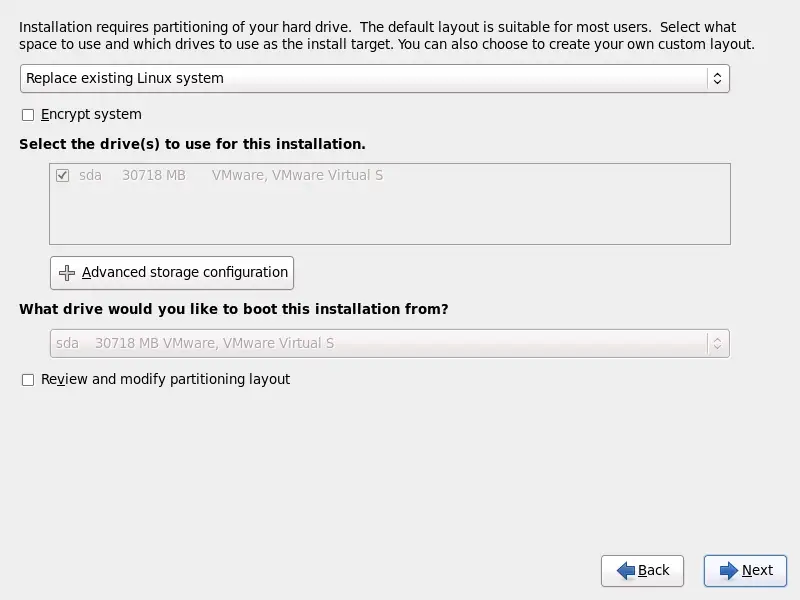This screenshot has height=600, width=800.
Task: Click the up-down arrows of the Replace existing Linux system combo
Action: click(x=717, y=79)
